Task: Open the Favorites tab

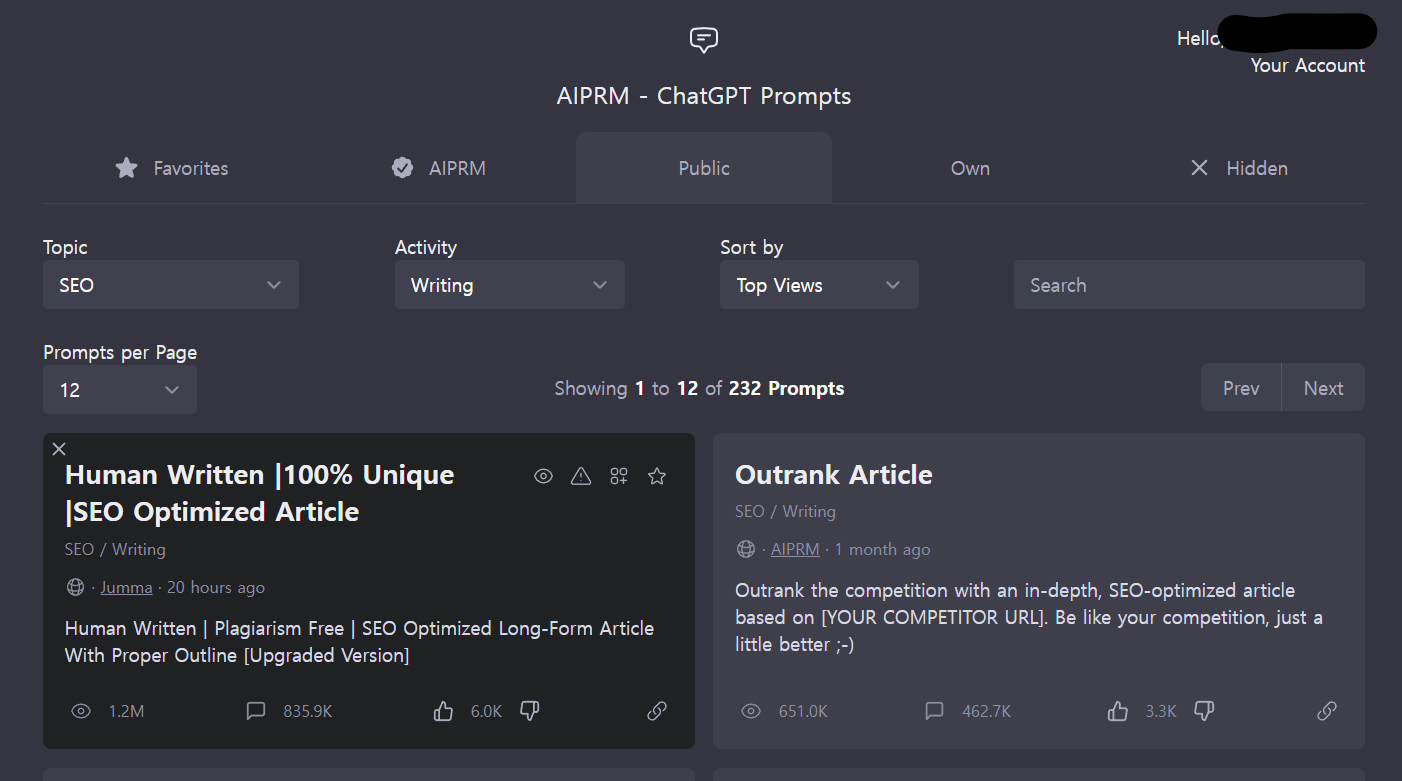Action: 171,168
